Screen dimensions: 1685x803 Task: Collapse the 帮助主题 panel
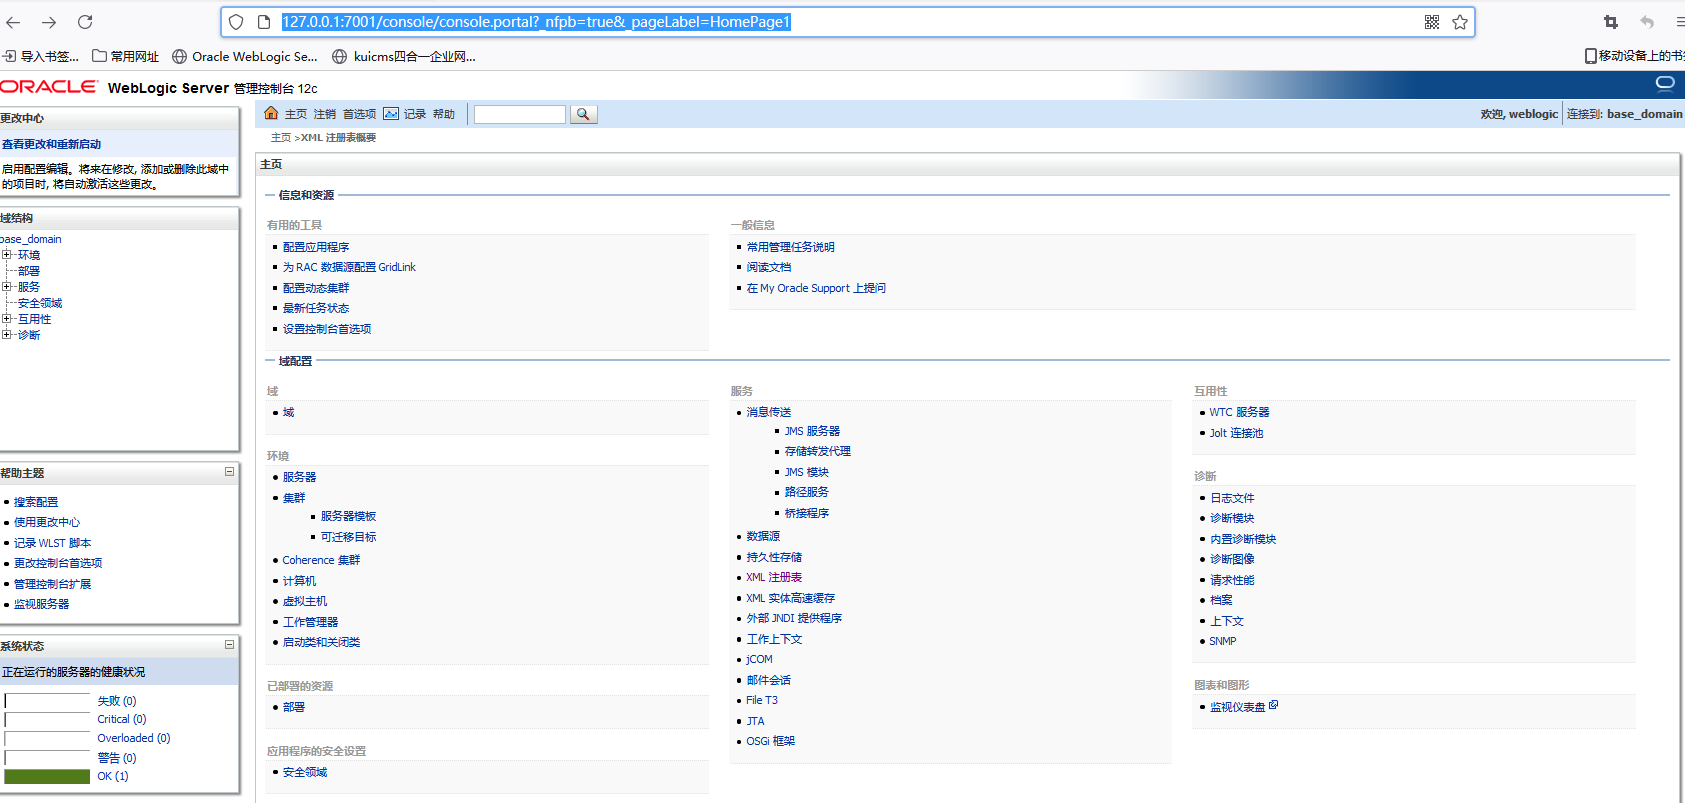[229, 472]
